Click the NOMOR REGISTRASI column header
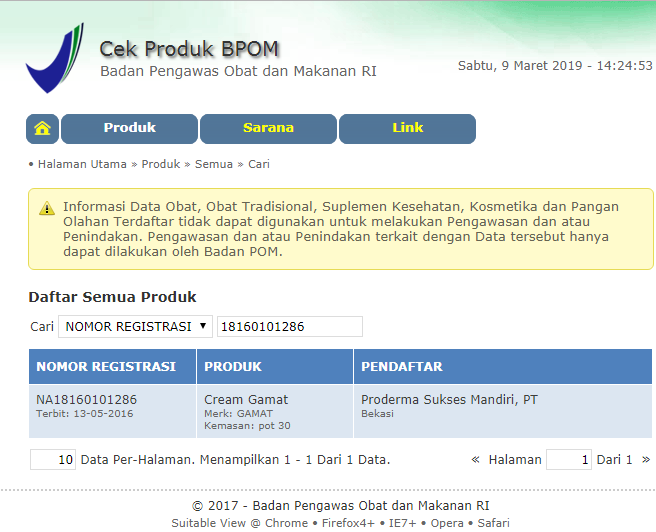This screenshot has height=532, width=656. [x=112, y=366]
